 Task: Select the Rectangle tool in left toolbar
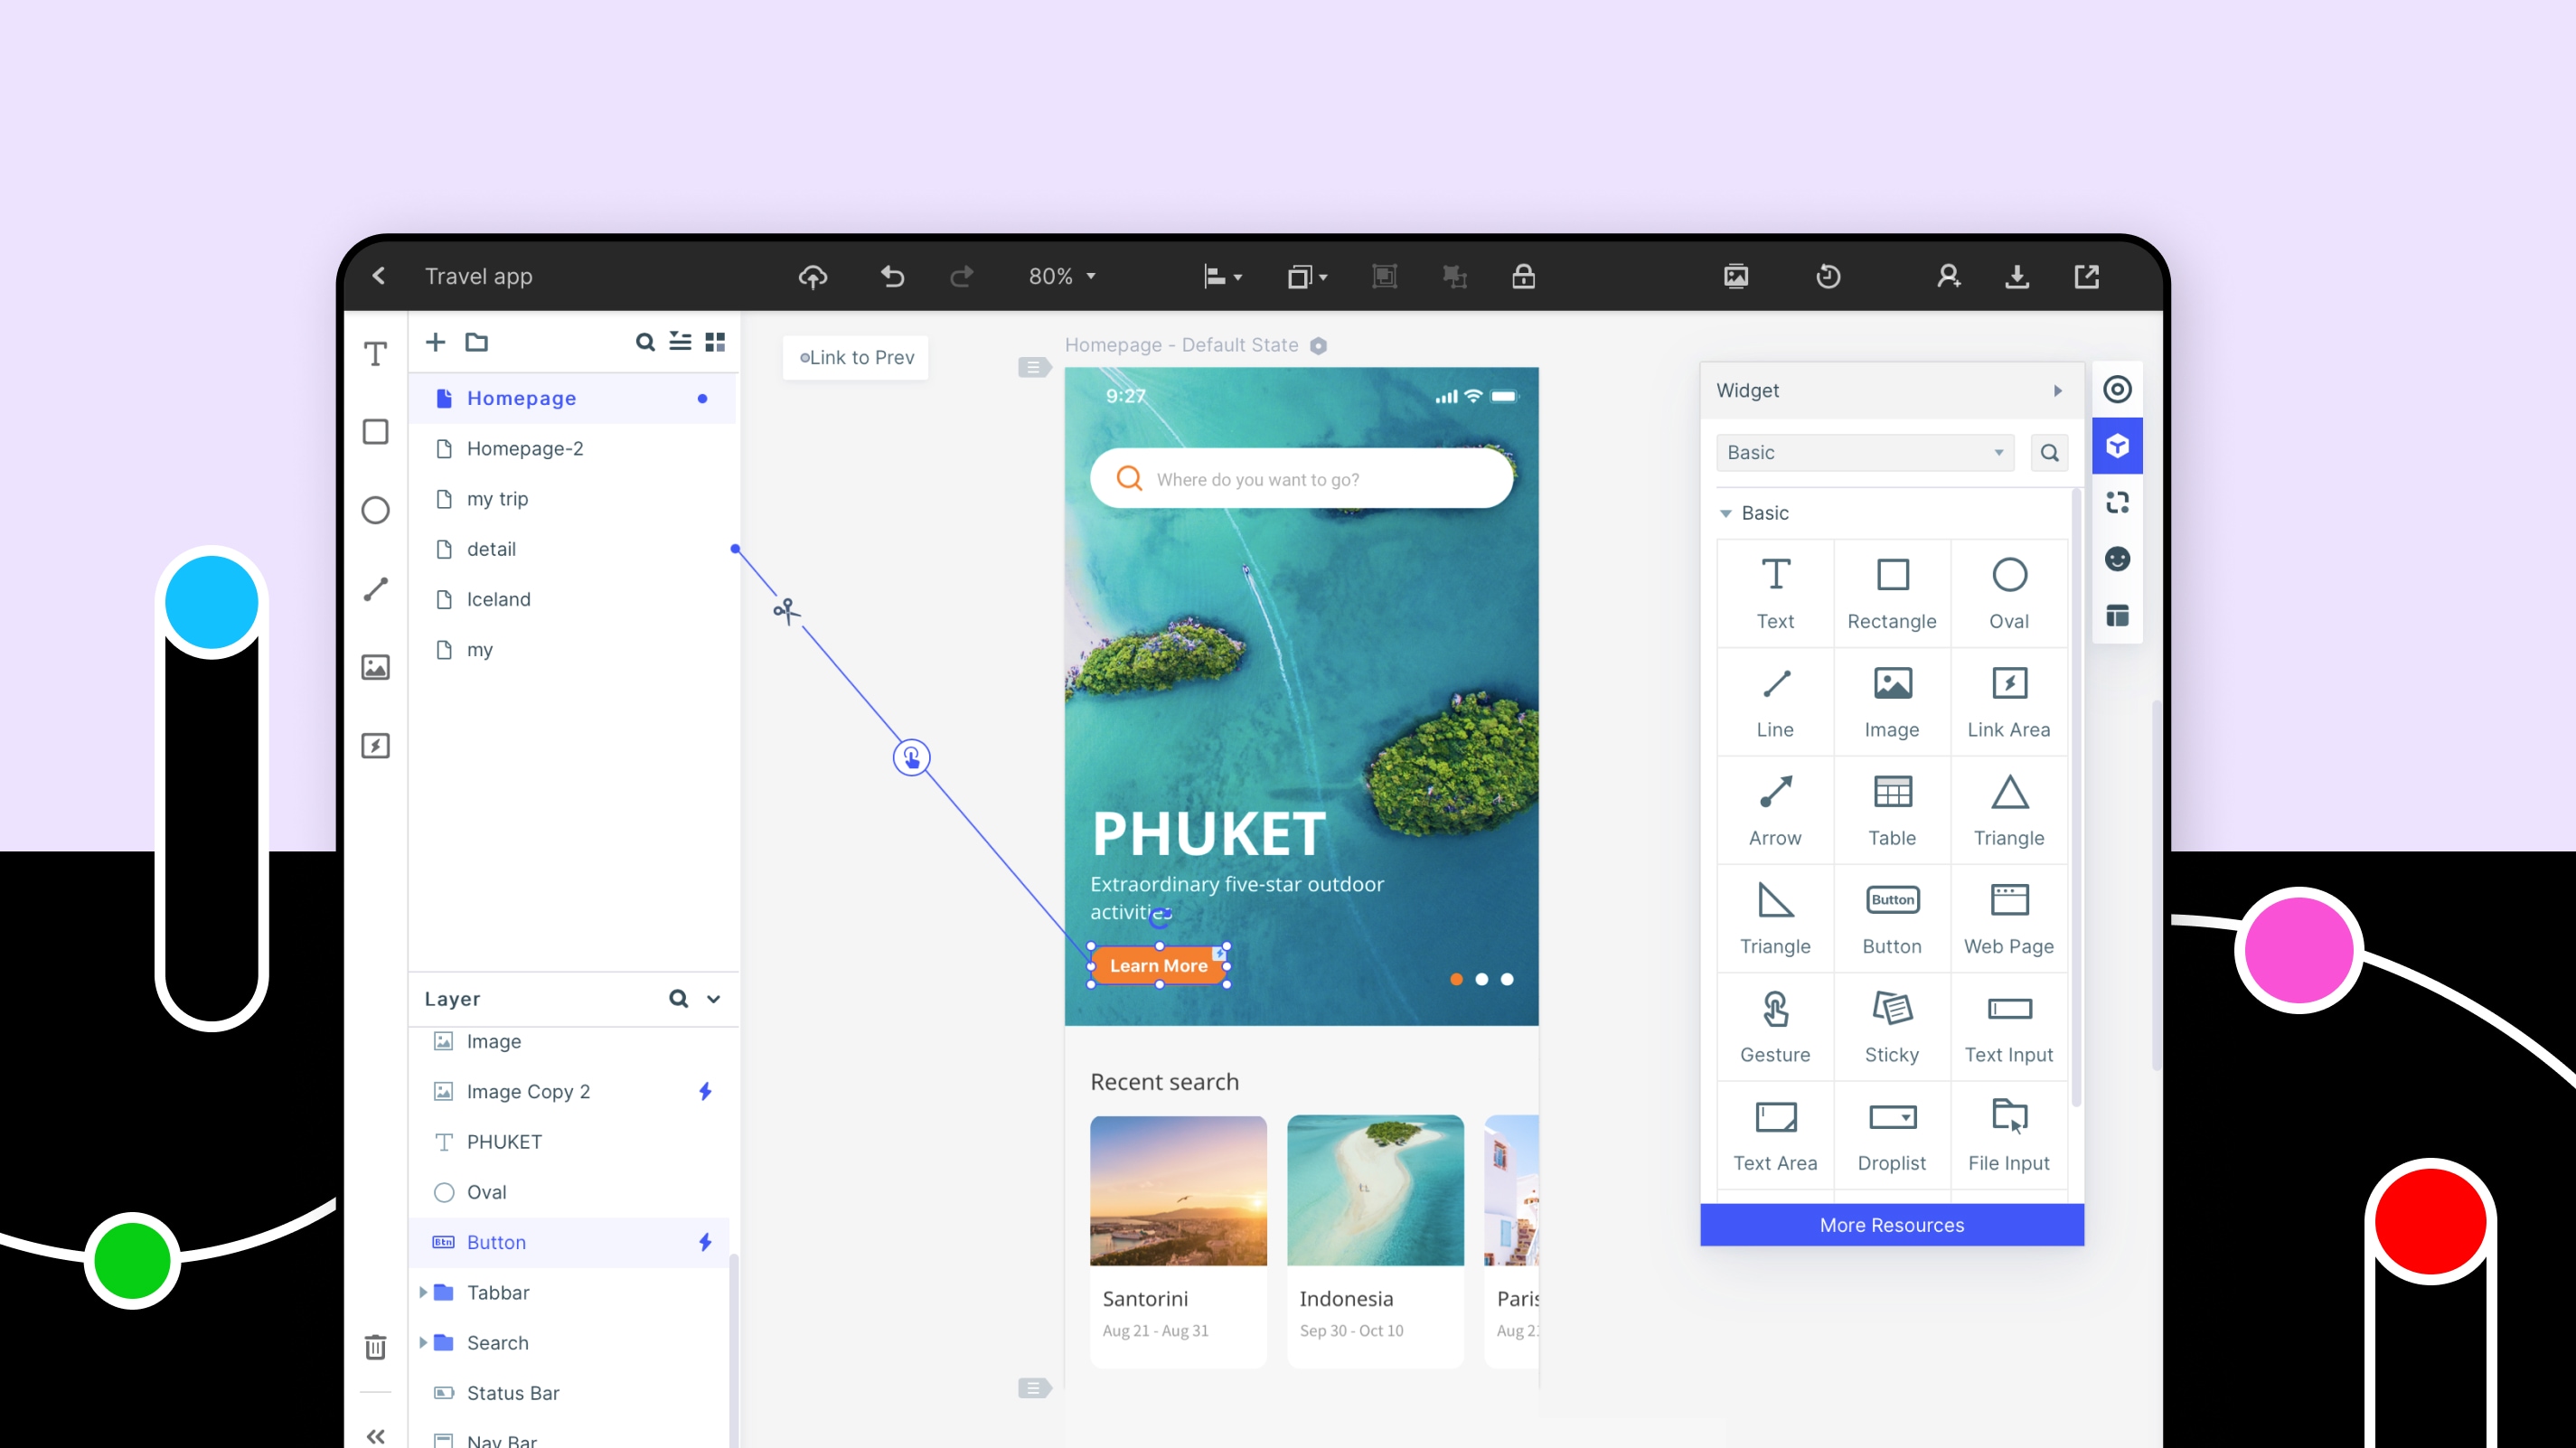375,432
